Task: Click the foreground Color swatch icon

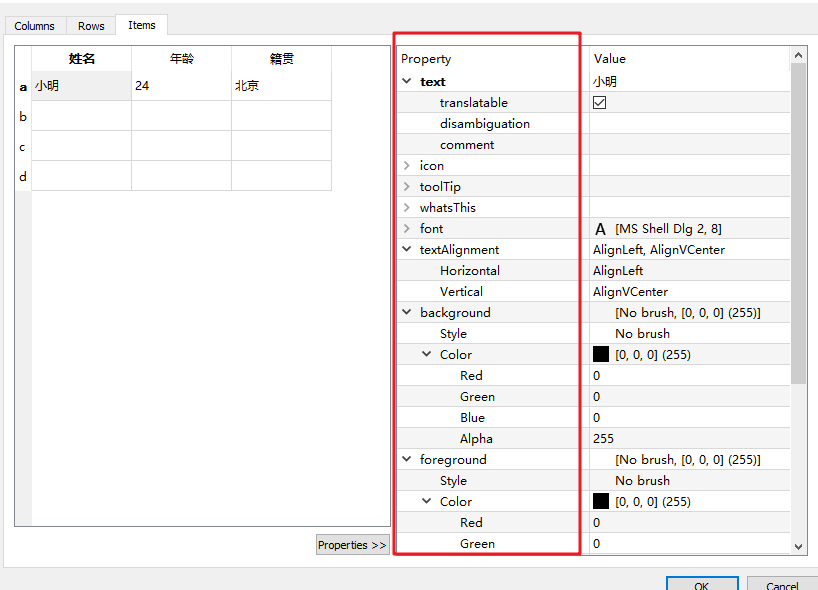Action: [601, 501]
